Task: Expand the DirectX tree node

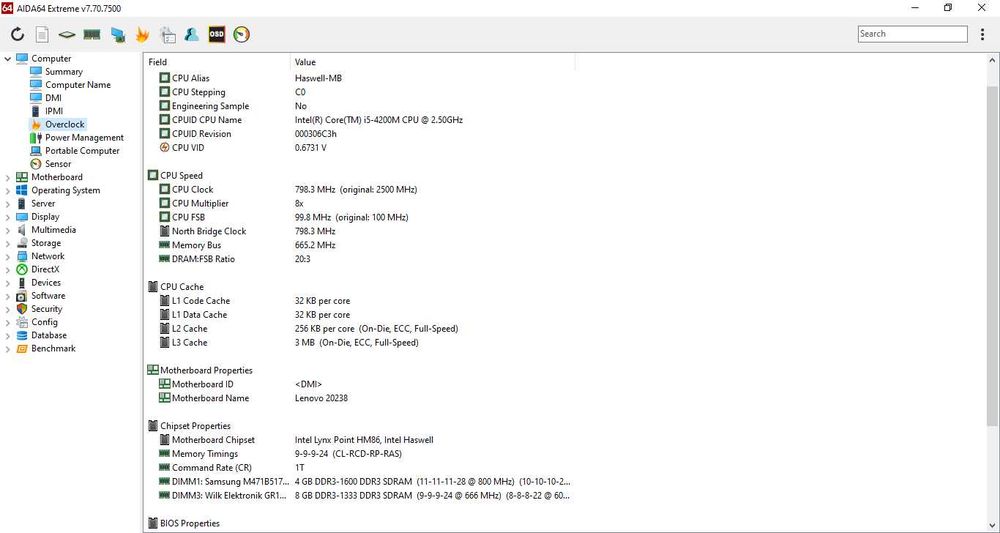Action: click(x=8, y=270)
